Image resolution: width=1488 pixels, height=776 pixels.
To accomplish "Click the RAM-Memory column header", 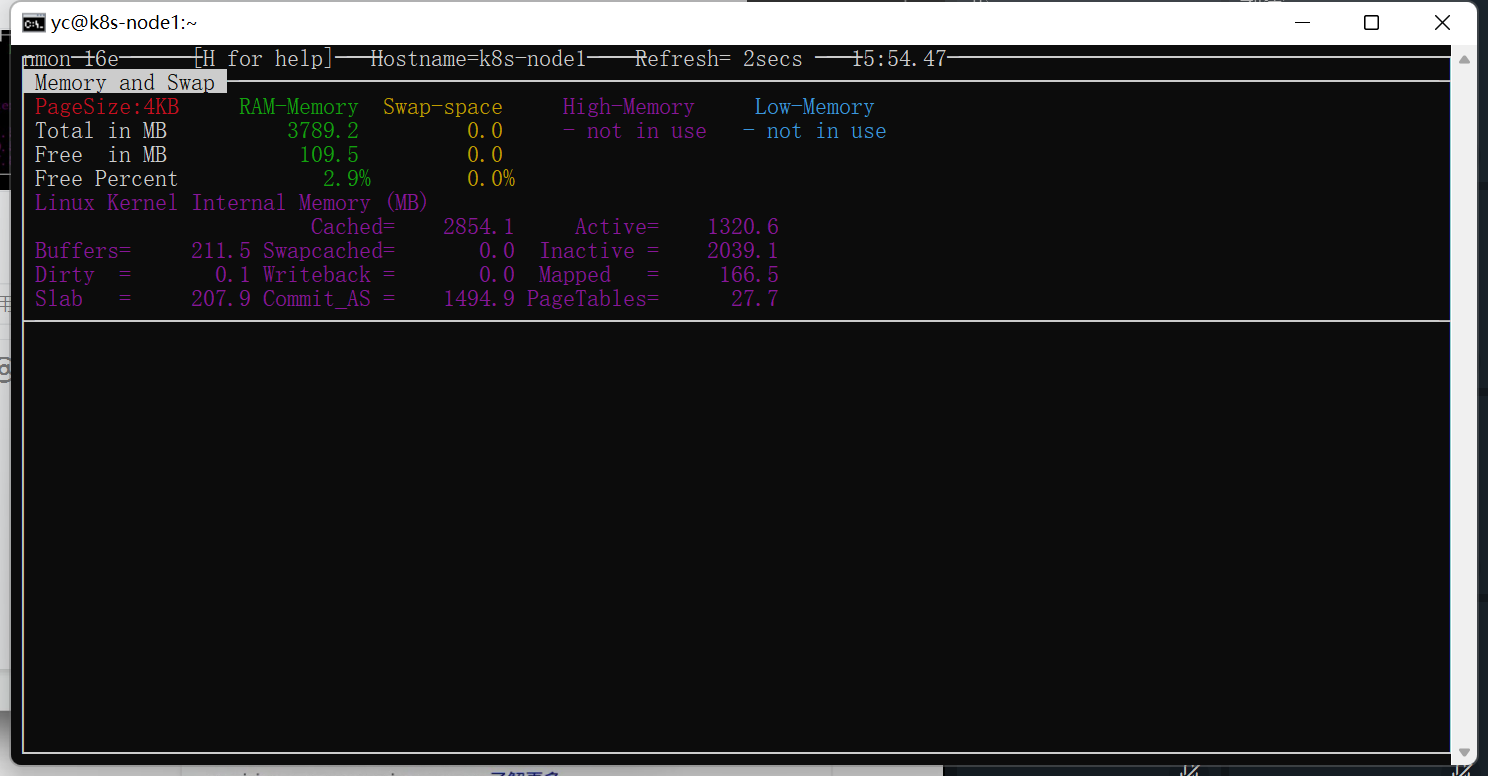I will pyautogui.click(x=298, y=107).
